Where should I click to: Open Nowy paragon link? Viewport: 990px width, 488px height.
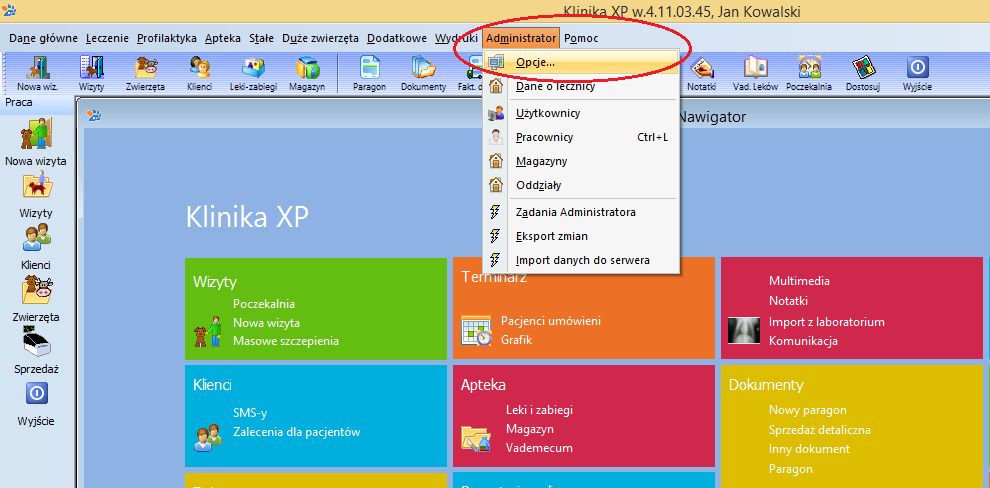tap(808, 410)
